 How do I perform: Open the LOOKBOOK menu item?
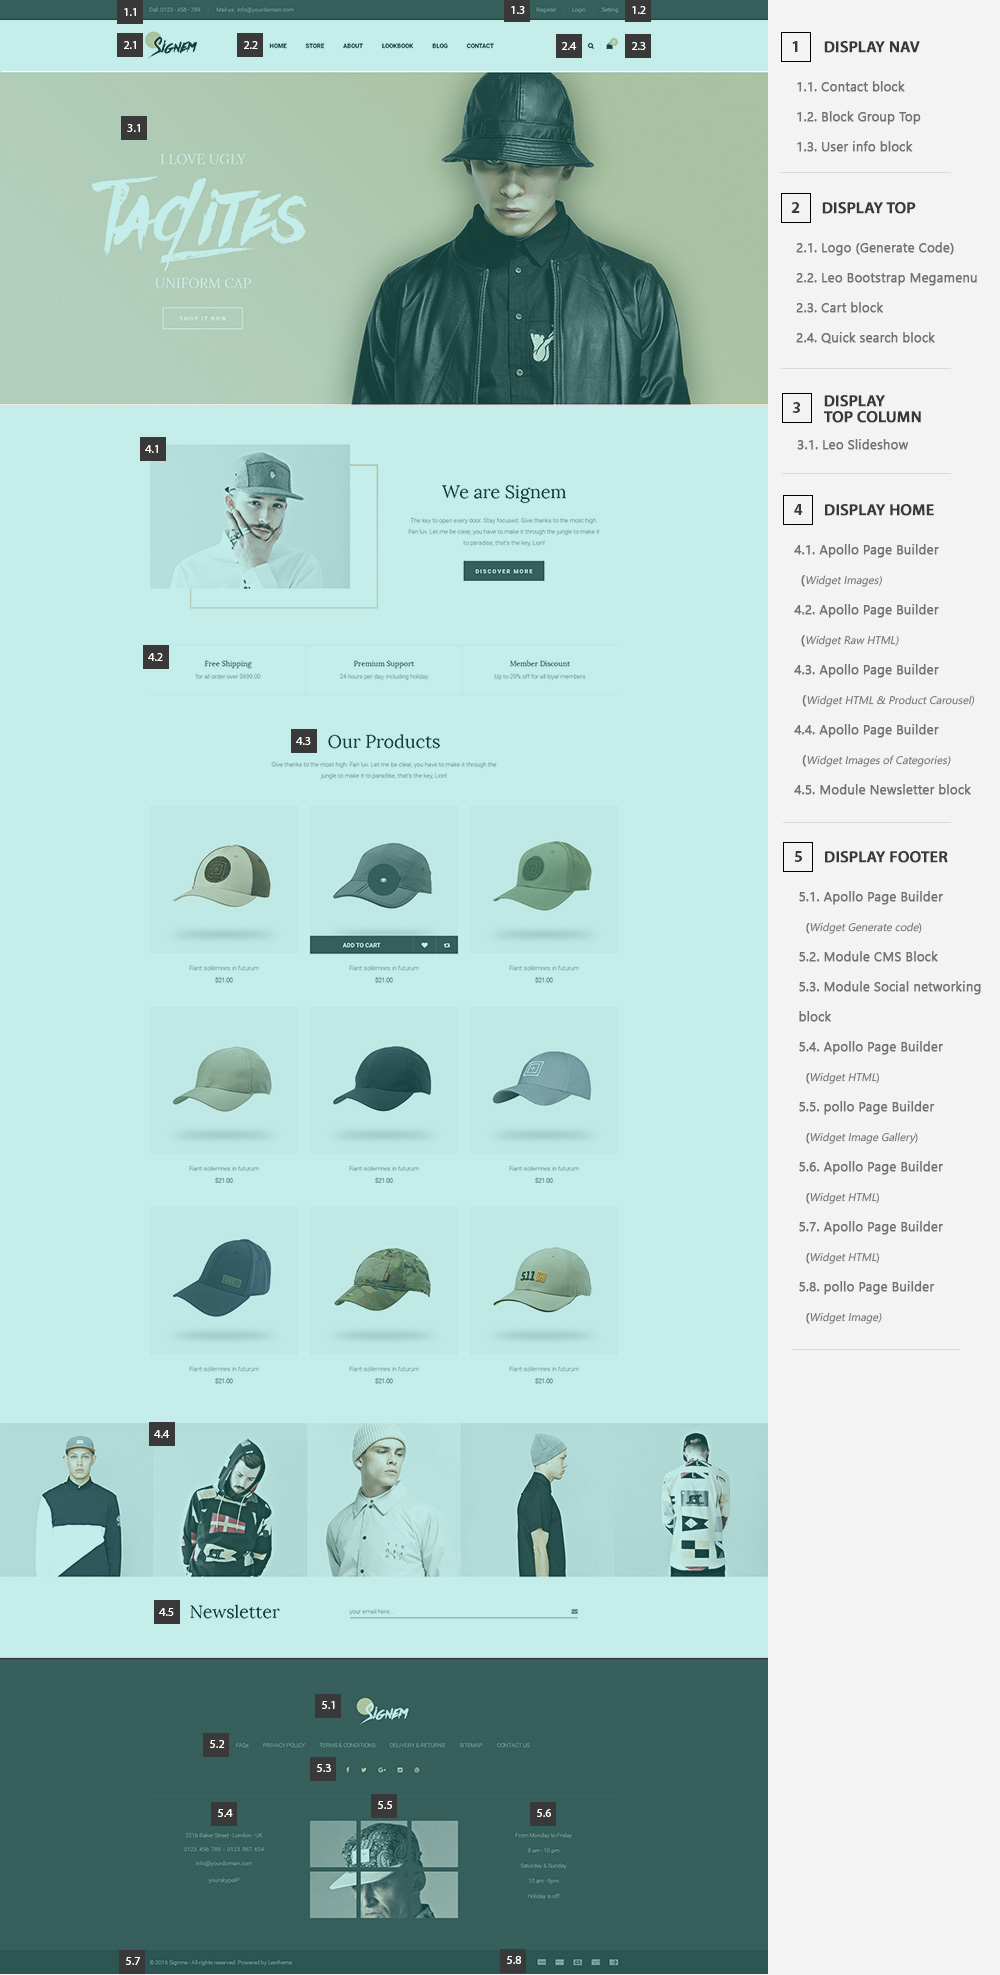pyautogui.click(x=397, y=46)
